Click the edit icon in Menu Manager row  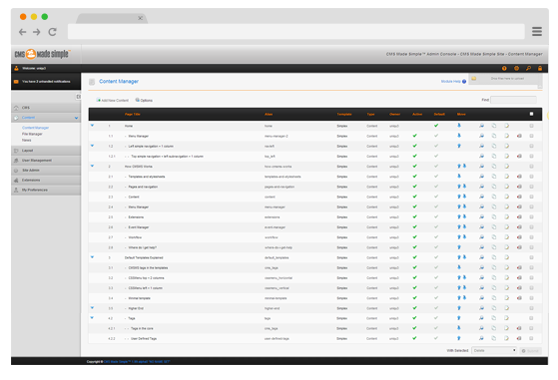[506, 136]
